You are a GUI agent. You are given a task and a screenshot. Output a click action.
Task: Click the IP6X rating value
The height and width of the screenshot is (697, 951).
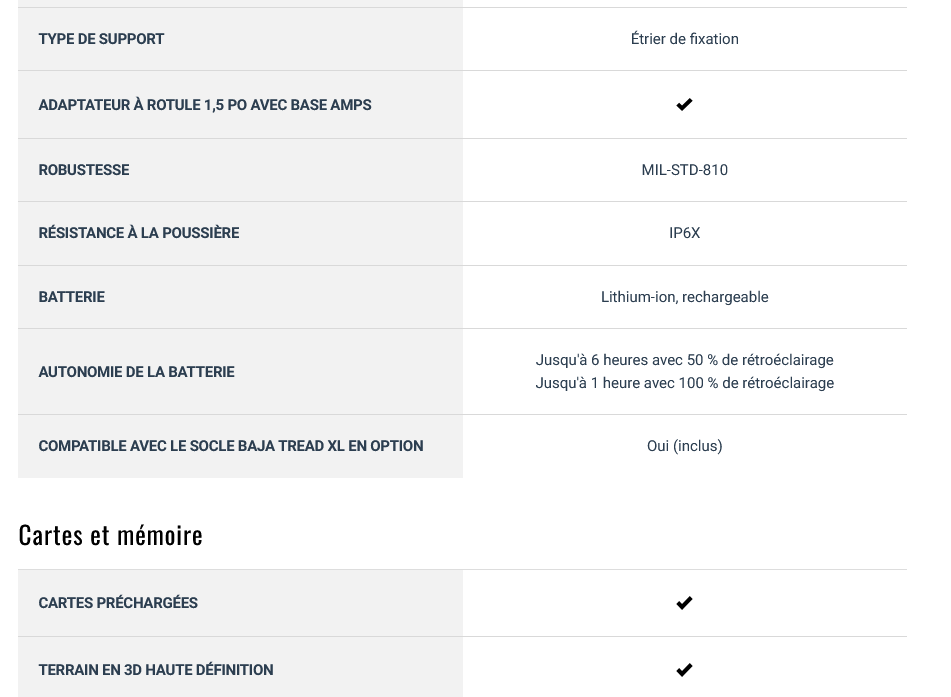pyautogui.click(x=684, y=233)
